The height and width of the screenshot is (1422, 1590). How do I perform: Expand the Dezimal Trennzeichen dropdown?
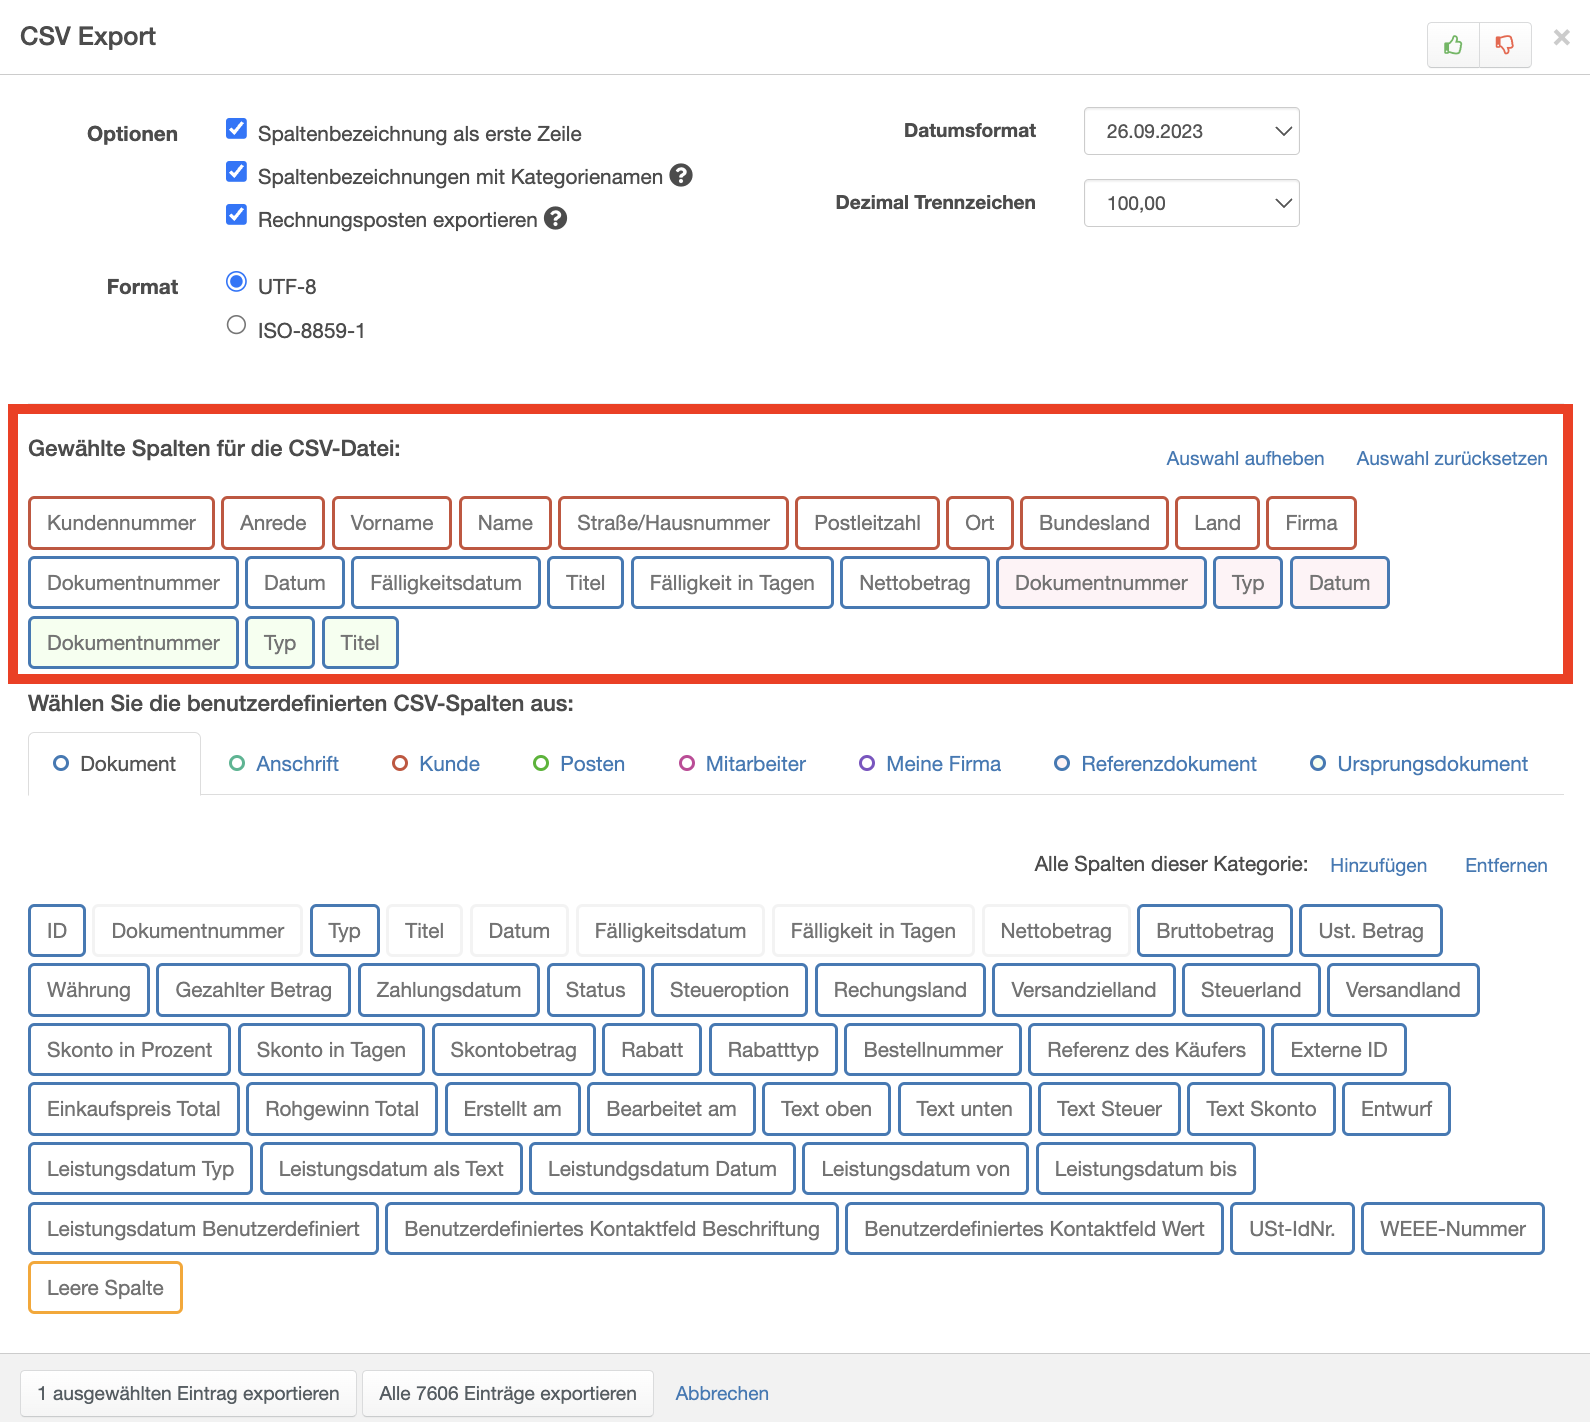coord(1191,203)
